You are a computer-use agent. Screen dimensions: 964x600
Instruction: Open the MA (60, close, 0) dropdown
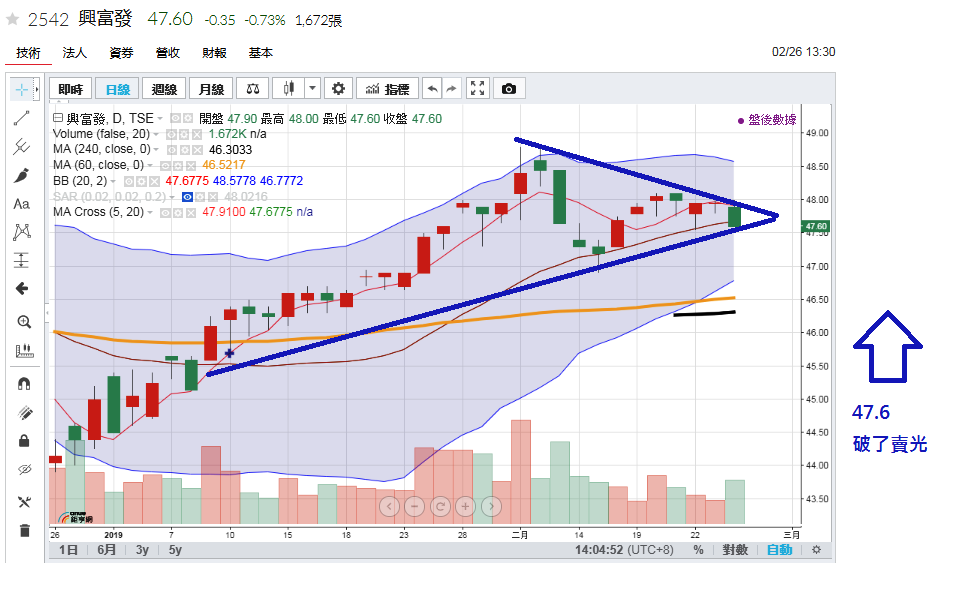(x=149, y=165)
